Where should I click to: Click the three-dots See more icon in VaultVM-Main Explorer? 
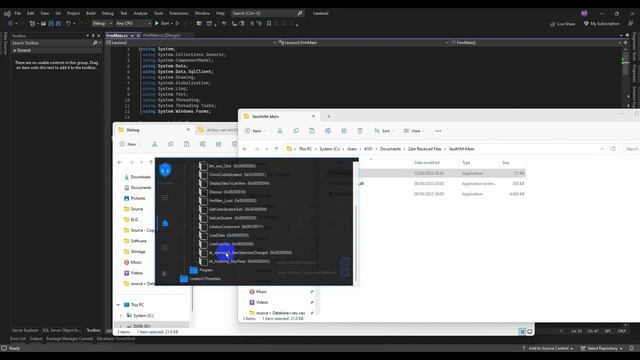tap(438, 131)
